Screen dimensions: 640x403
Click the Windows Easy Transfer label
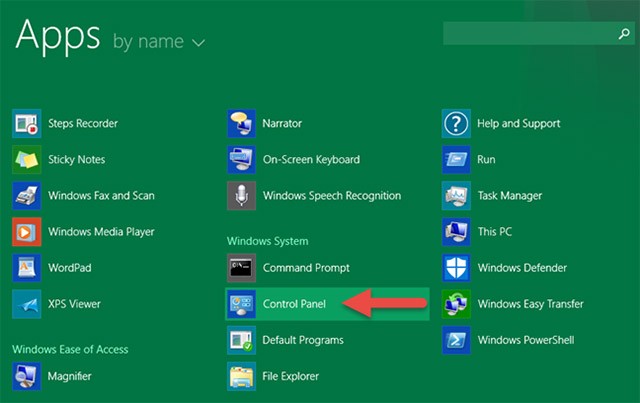(530, 304)
